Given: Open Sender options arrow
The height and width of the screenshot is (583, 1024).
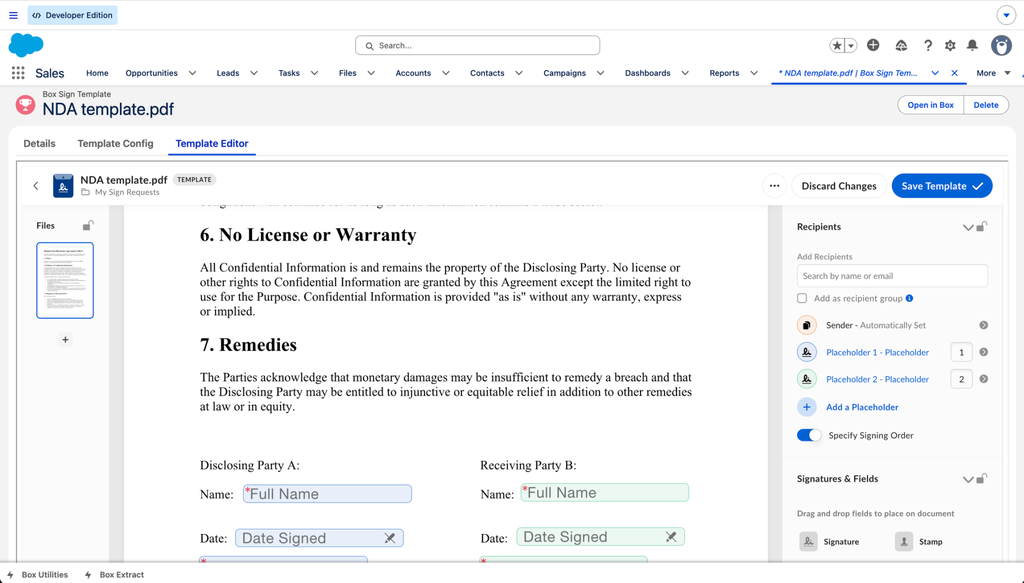Looking at the screenshot, I should pyautogui.click(x=984, y=325).
